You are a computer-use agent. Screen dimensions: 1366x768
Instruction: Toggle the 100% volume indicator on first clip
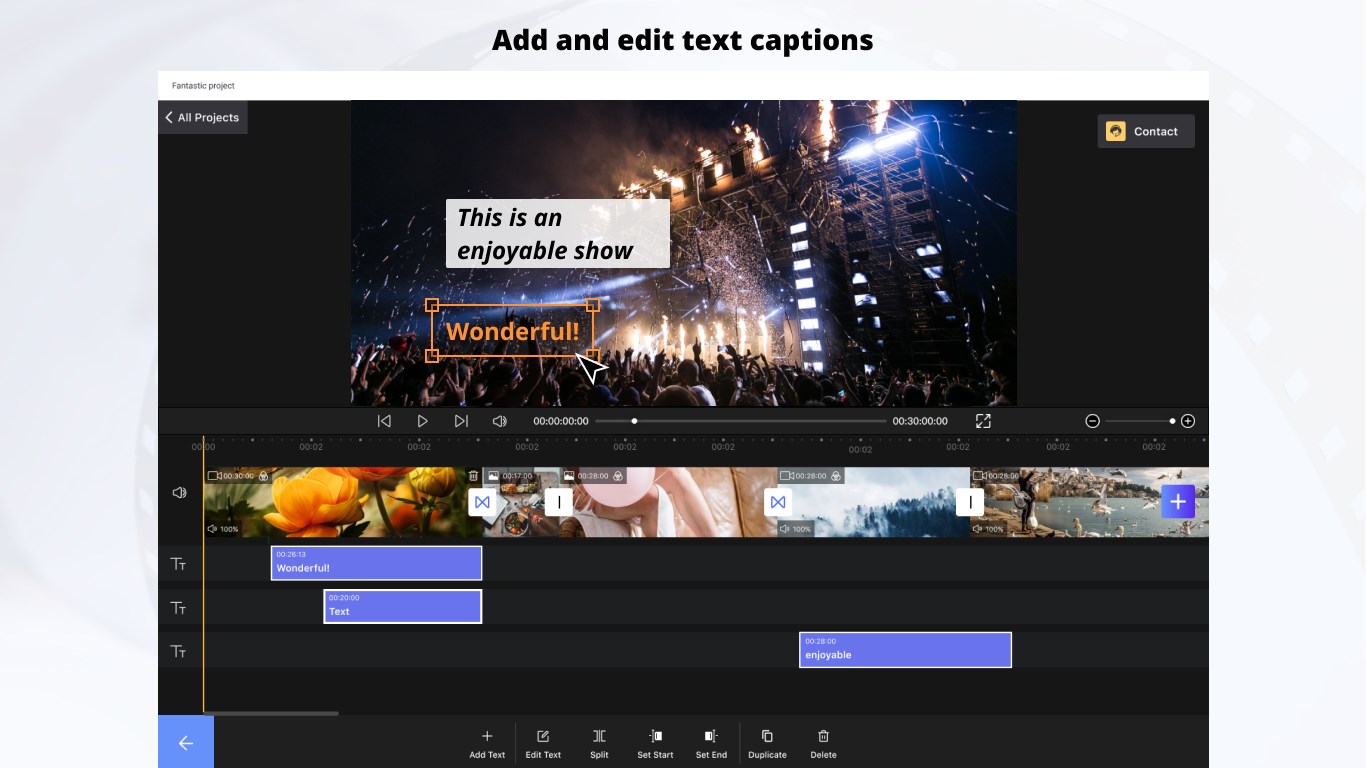pyautogui.click(x=222, y=528)
